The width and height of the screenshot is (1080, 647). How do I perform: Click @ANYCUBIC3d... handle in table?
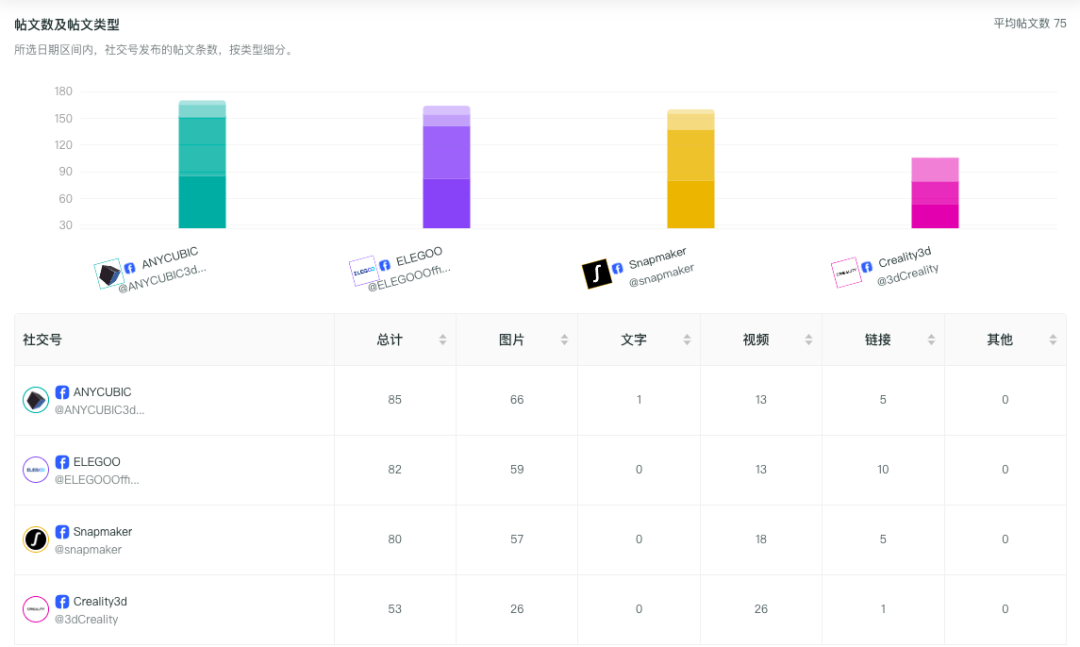coord(100,410)
